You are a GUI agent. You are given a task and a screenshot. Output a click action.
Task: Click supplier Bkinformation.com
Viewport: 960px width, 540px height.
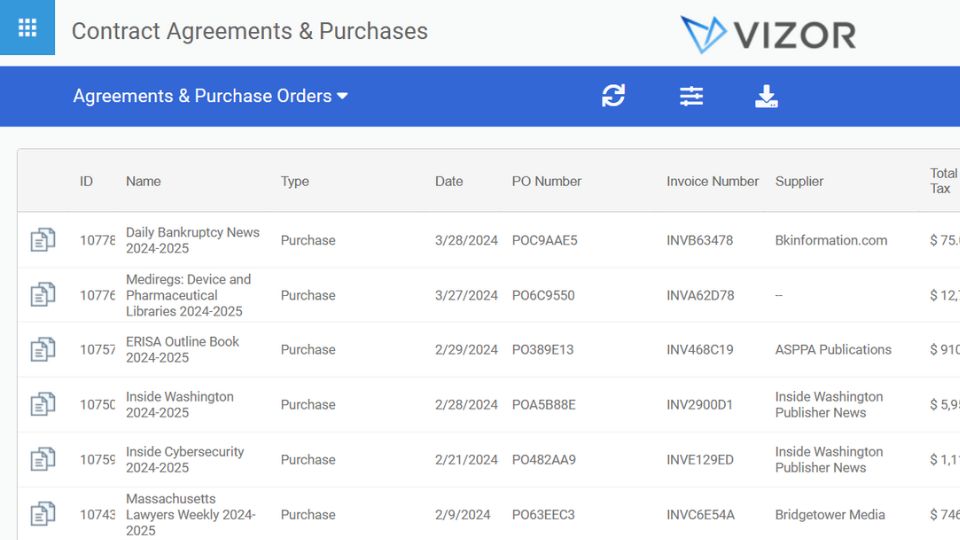(x=831, y=240)
